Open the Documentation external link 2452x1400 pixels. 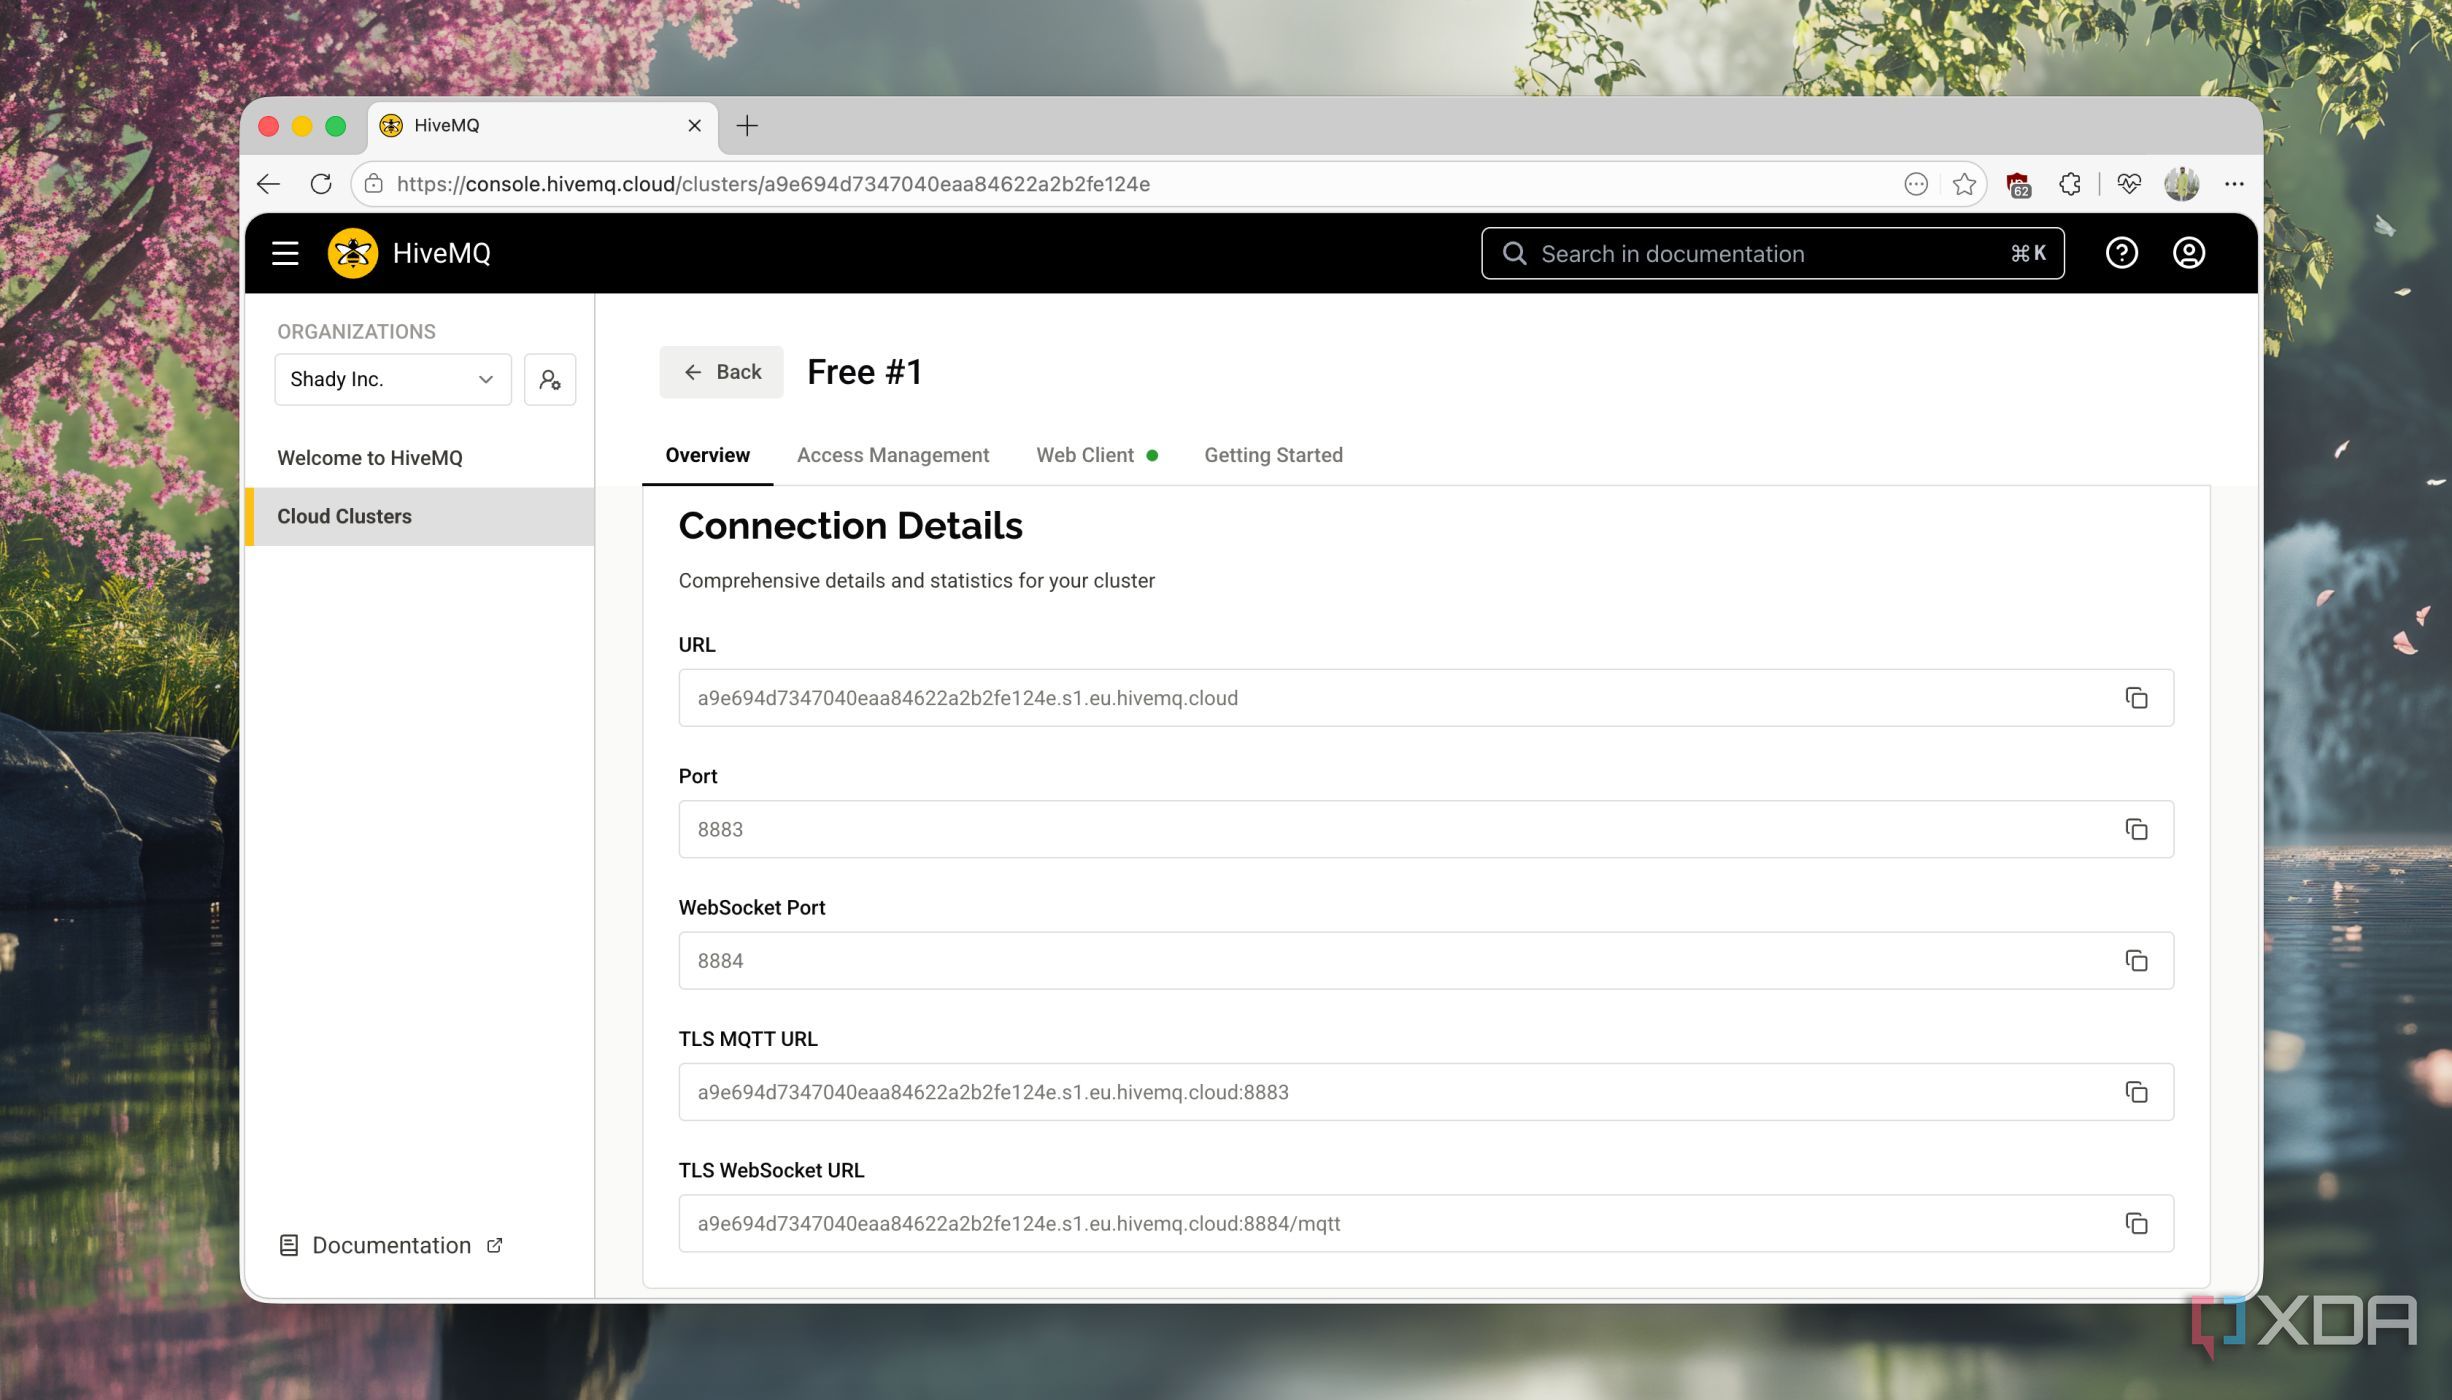tap(391, 1246)
